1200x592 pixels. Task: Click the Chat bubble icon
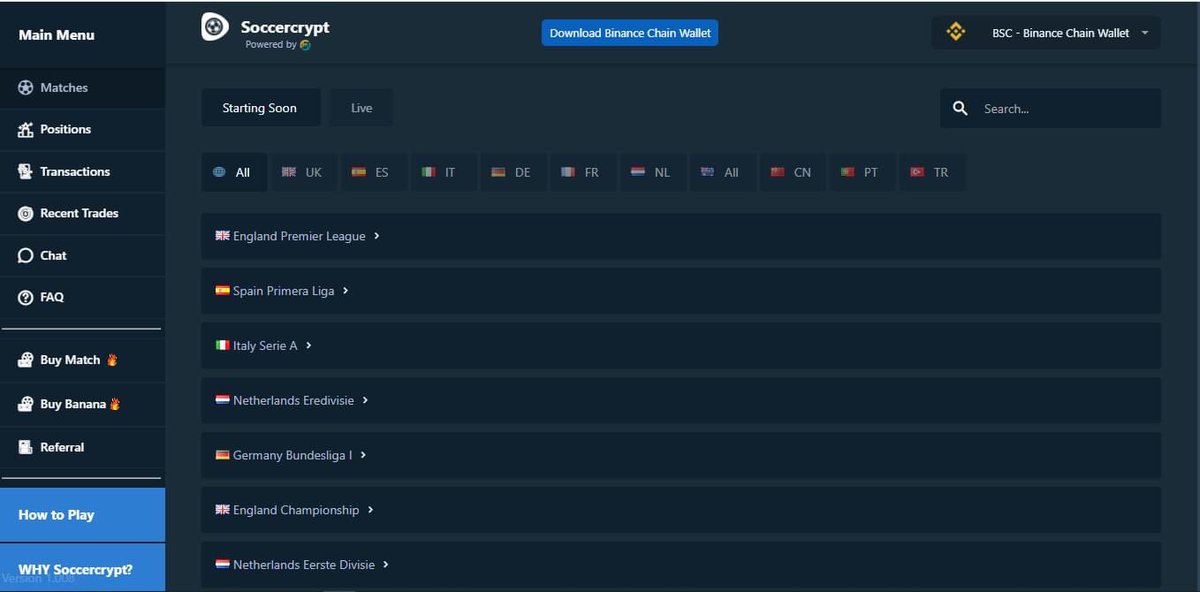(x=26, y=256)
